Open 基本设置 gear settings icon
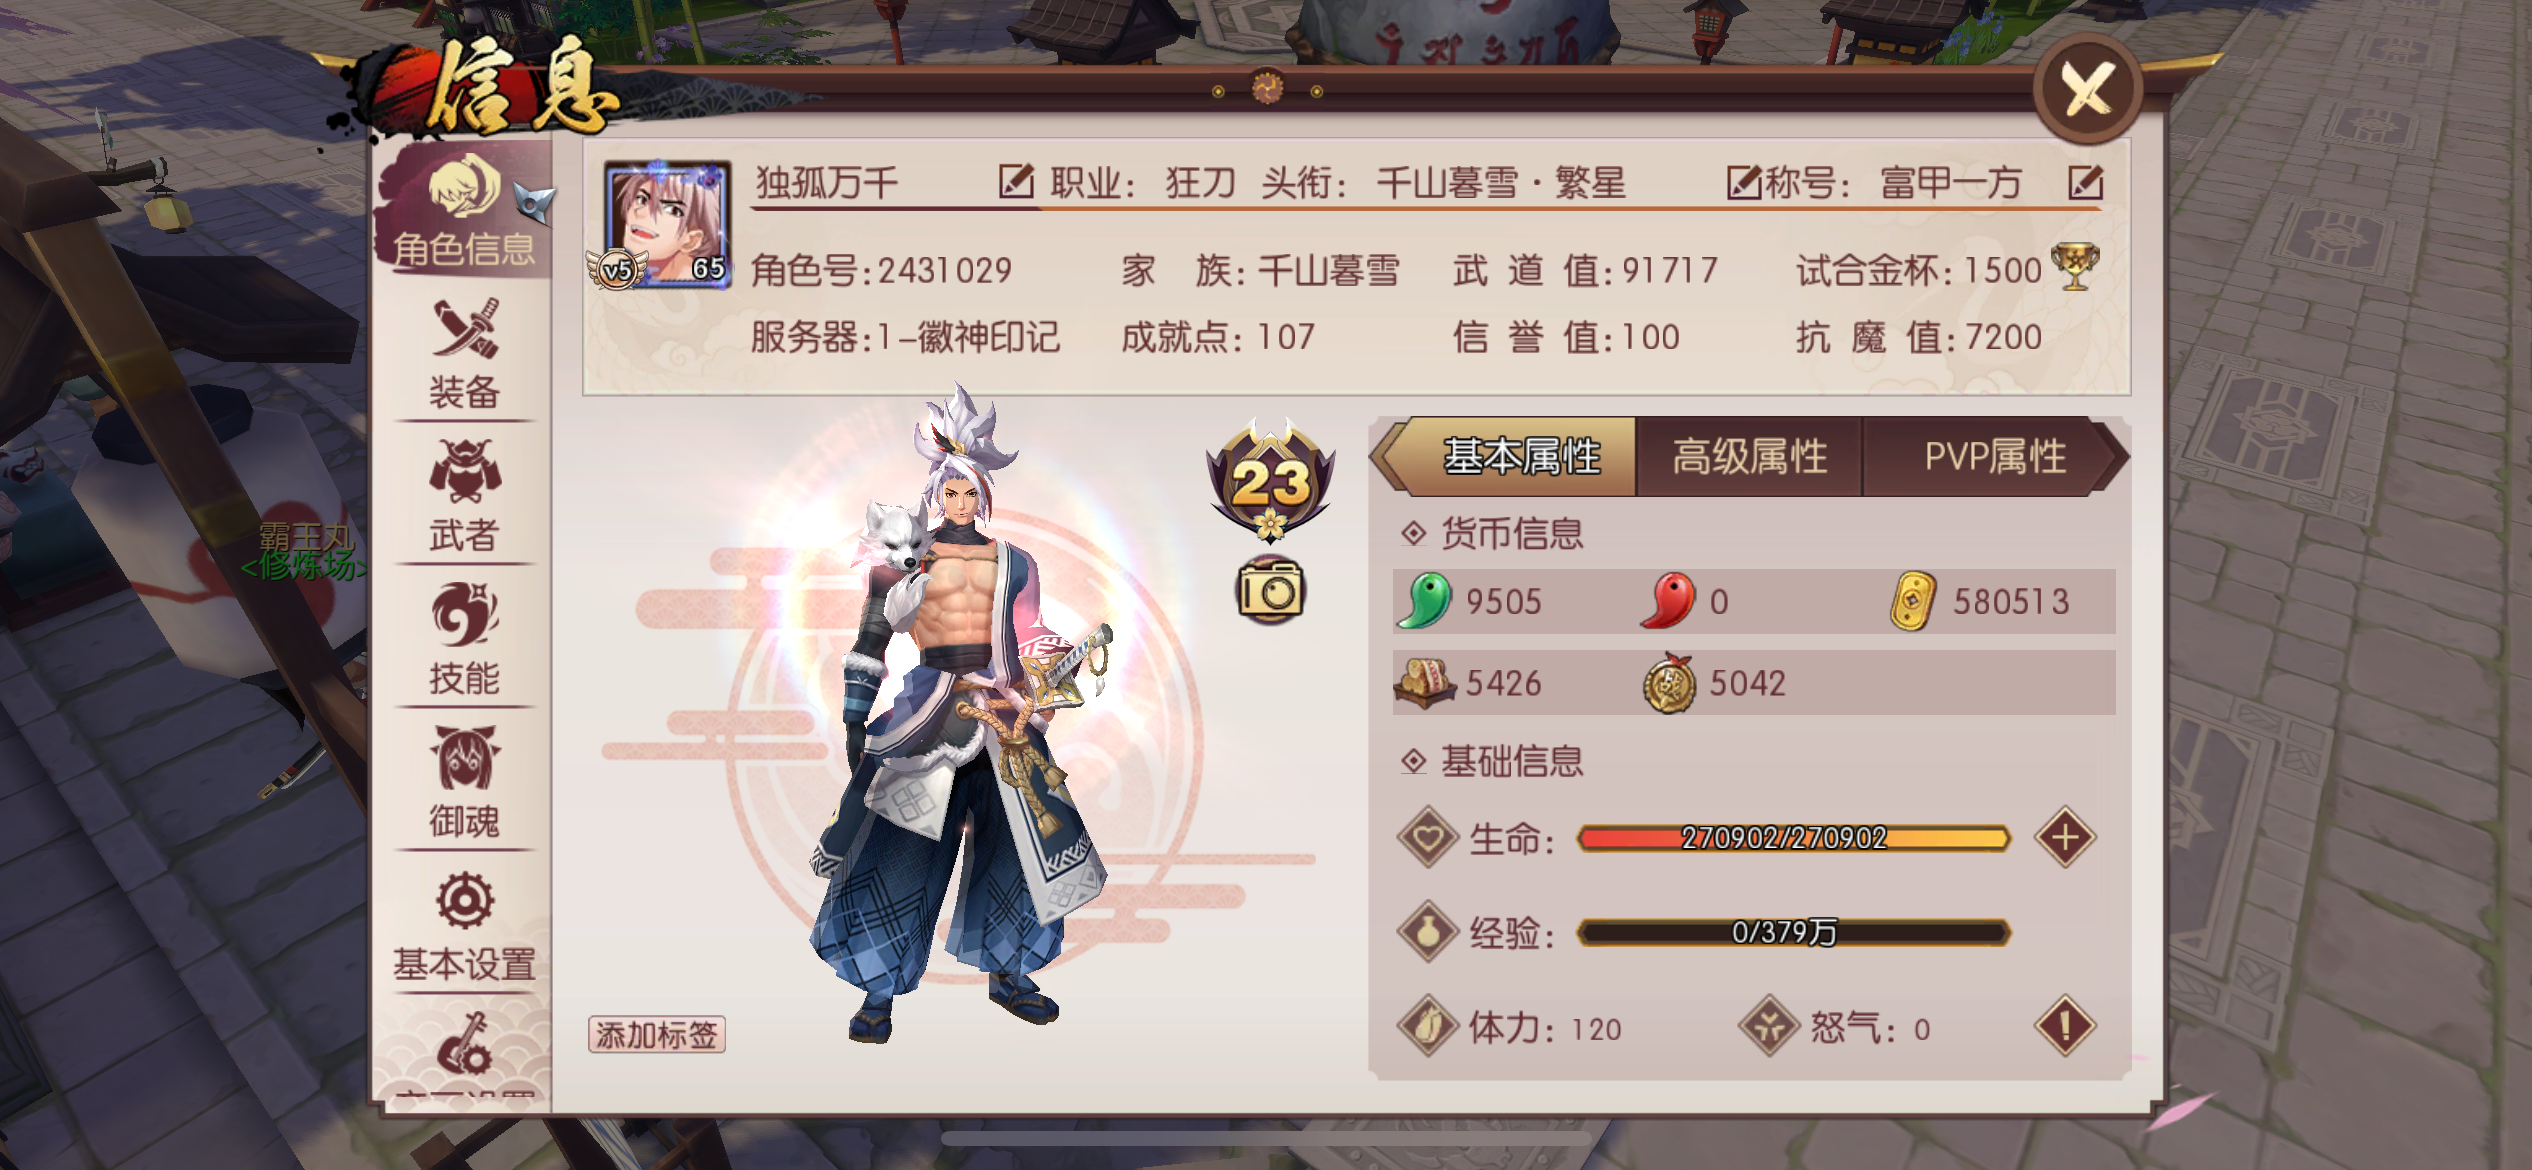The width and height of the screenshot is (2532, 1170). click(x=464, y=925)
